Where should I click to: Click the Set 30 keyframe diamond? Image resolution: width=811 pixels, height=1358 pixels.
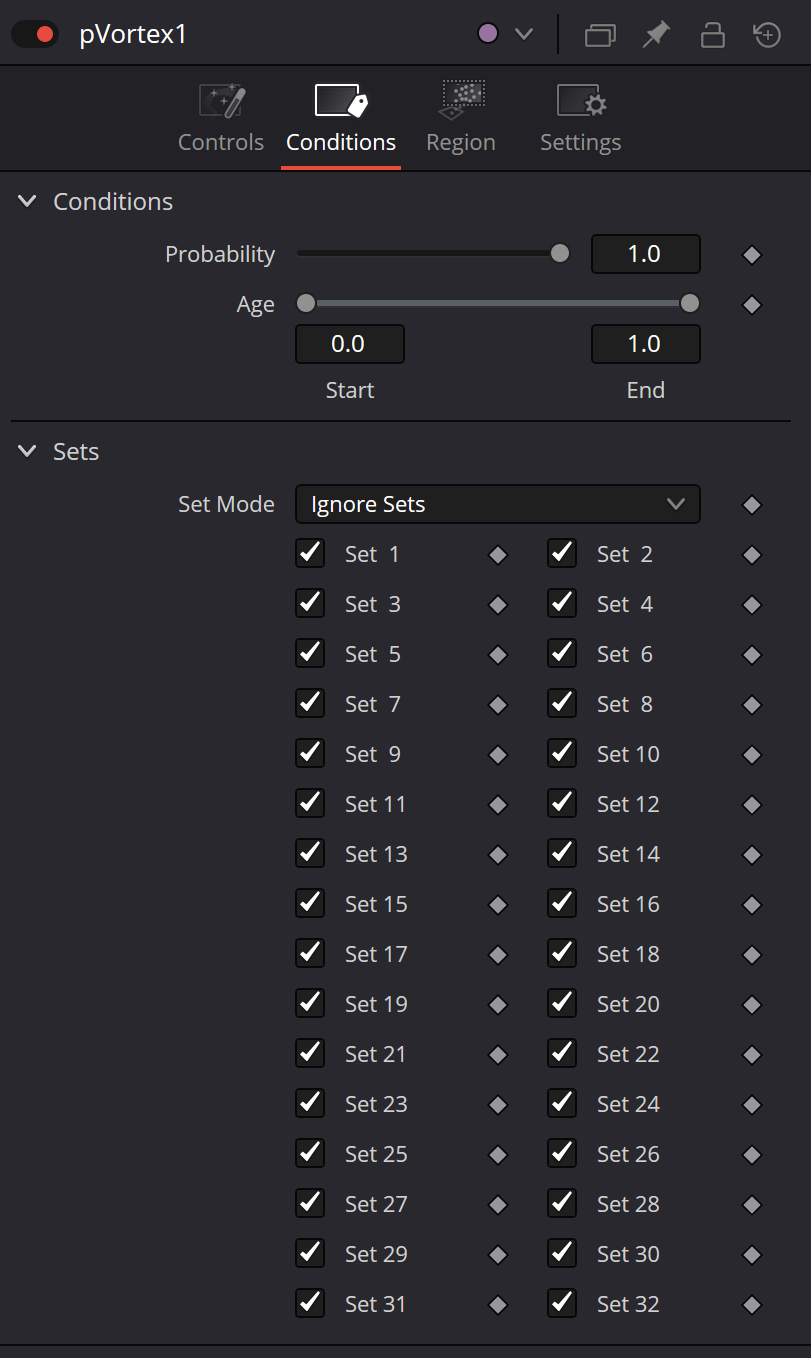point(752,1255)
